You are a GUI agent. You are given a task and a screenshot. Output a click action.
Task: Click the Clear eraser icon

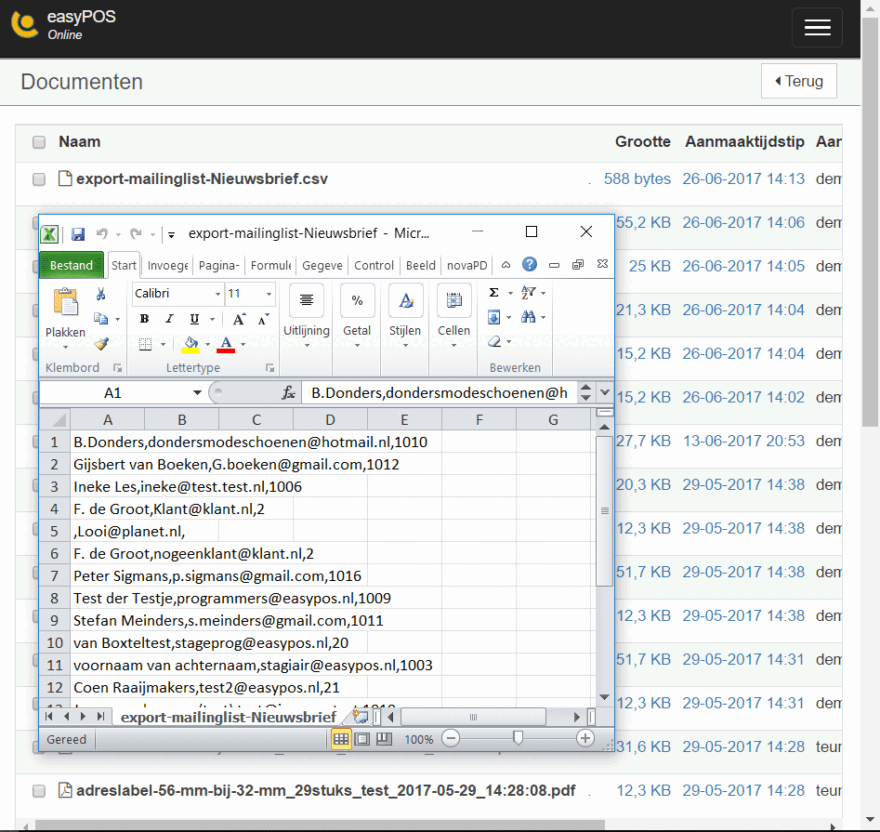(x=494, y=341)
